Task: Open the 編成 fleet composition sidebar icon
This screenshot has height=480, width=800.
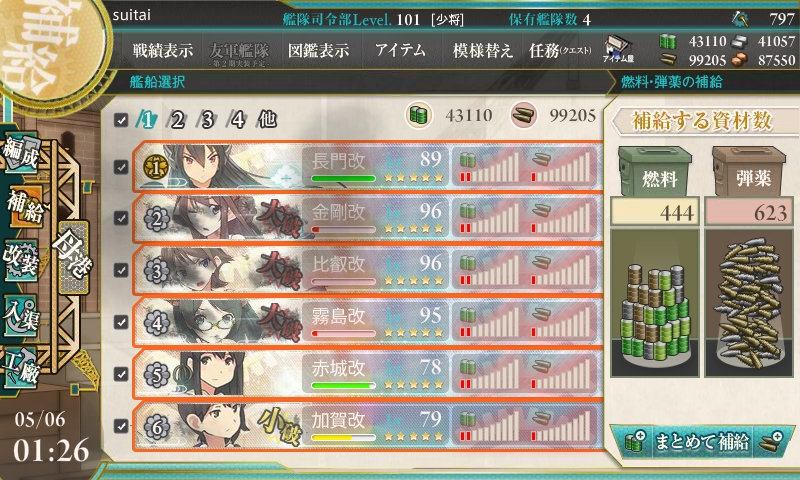Action: pos(20,152)
